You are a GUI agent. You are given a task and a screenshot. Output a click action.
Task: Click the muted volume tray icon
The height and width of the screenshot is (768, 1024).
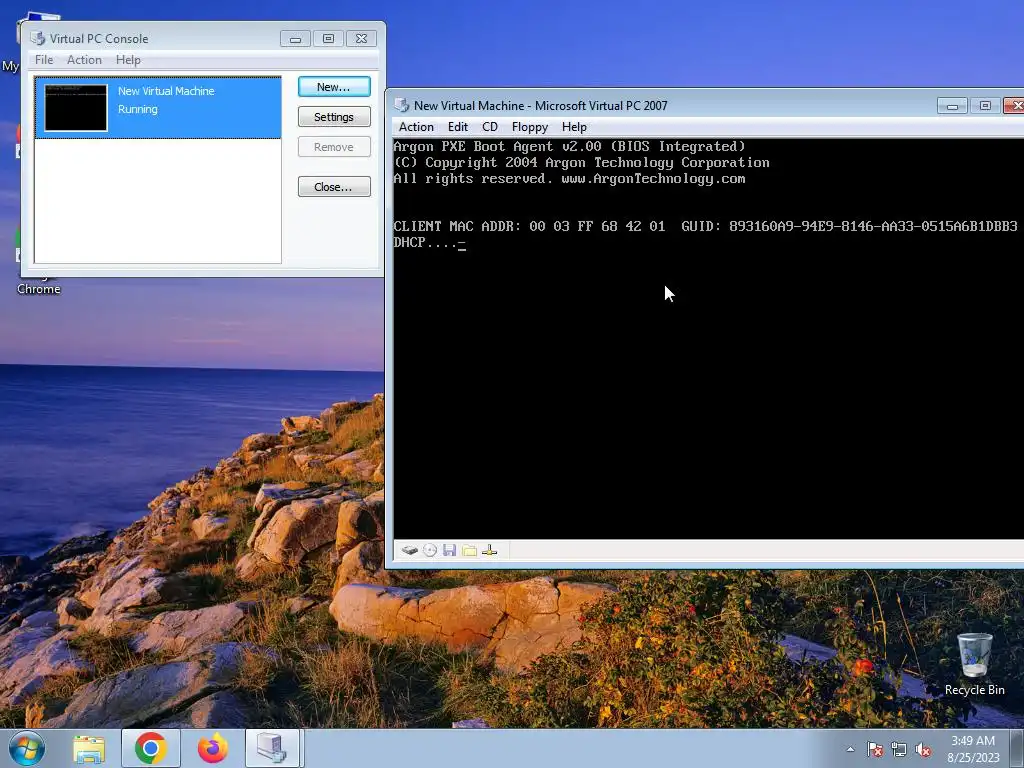click(923, 749)
